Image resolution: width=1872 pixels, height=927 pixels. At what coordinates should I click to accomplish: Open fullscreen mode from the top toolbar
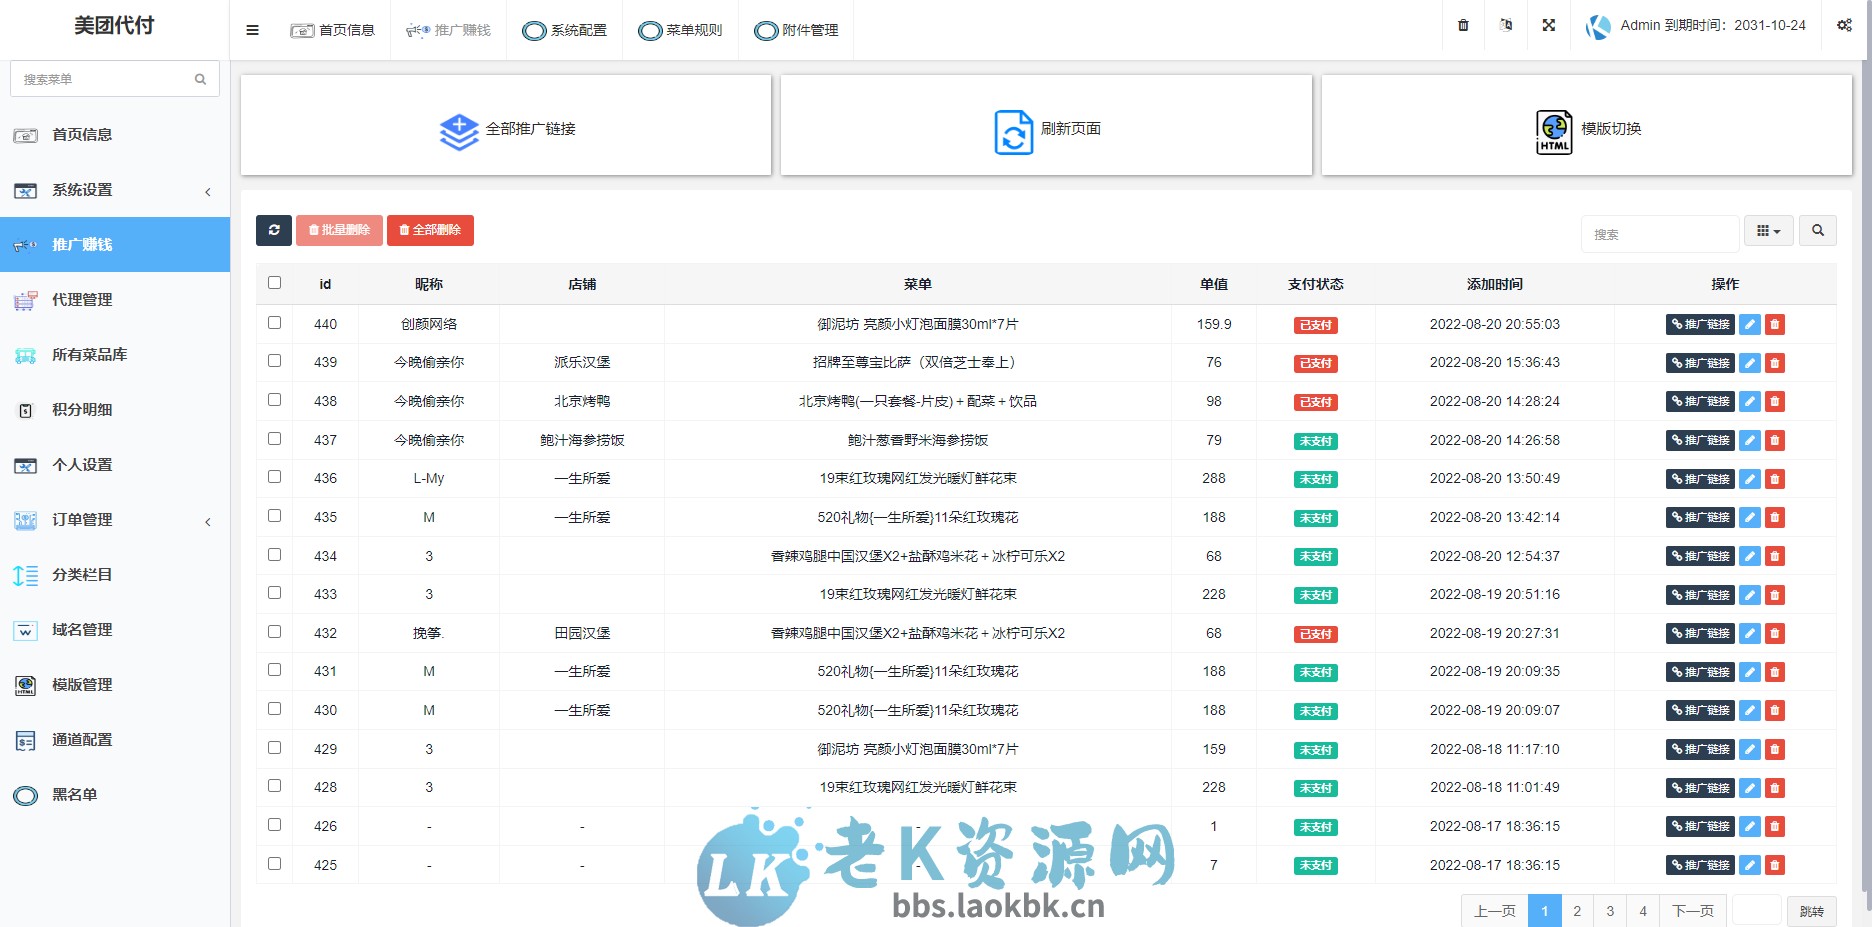tap(1548, 26)
